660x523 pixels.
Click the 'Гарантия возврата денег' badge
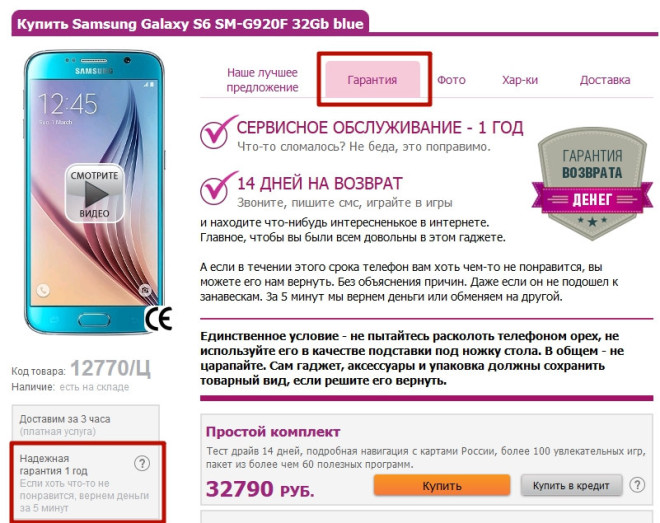point(592,184)
